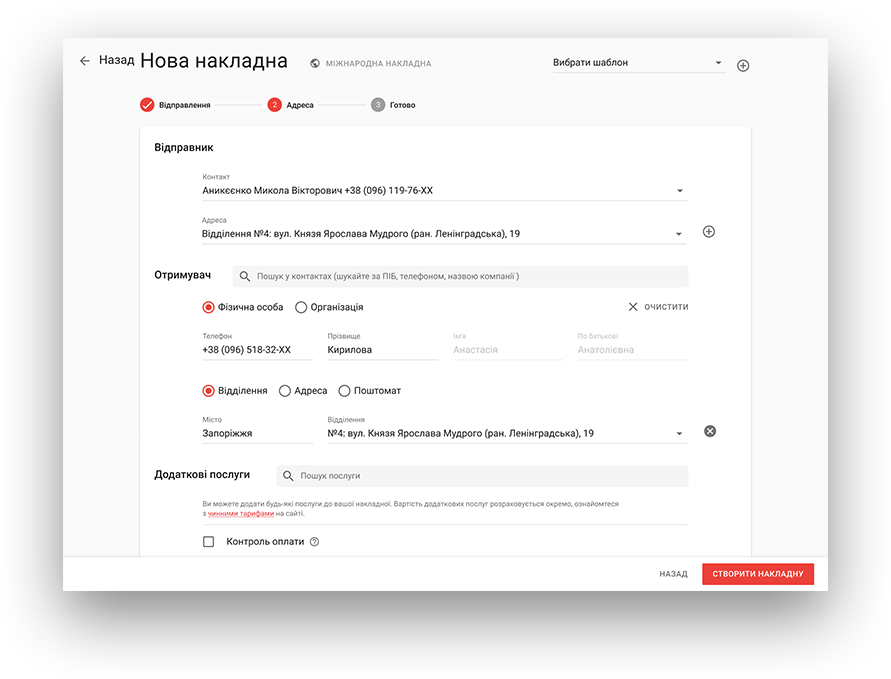Click the По батькові field Анатоліївна
Viewport: 891px width, 679px height.
coord(633,345)
